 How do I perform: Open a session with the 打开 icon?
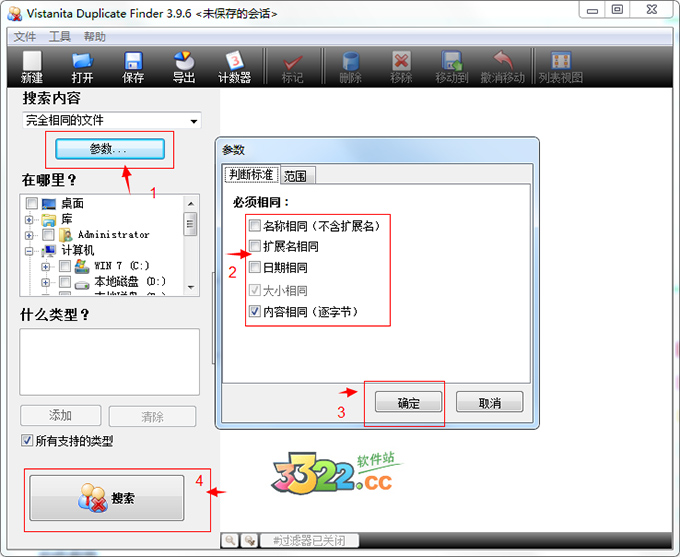tap(82, 61)
